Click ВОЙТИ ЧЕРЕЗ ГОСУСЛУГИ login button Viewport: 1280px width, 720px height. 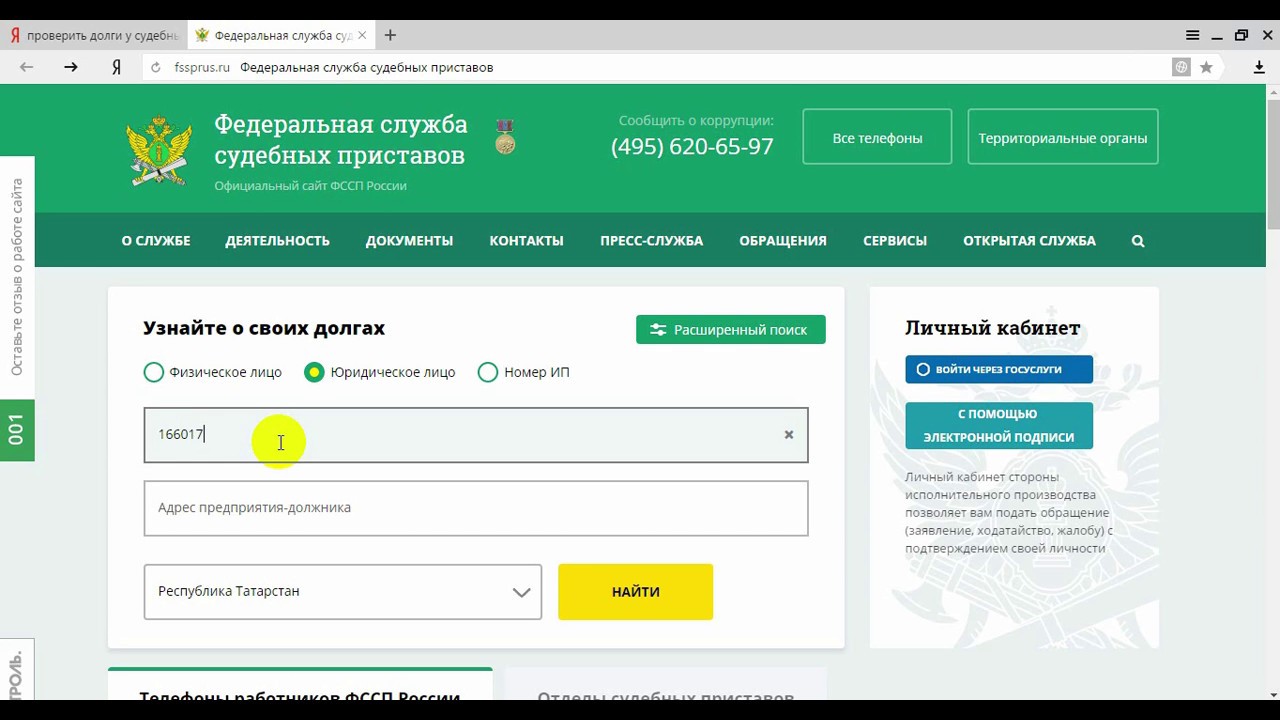point(999,369)
